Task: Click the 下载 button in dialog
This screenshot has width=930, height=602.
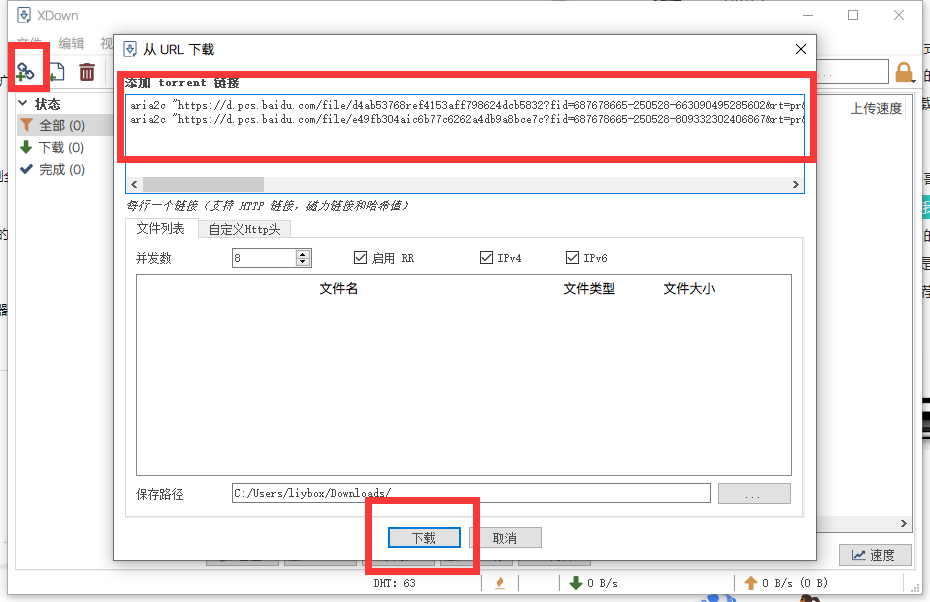Action: (x=424, y=538)
